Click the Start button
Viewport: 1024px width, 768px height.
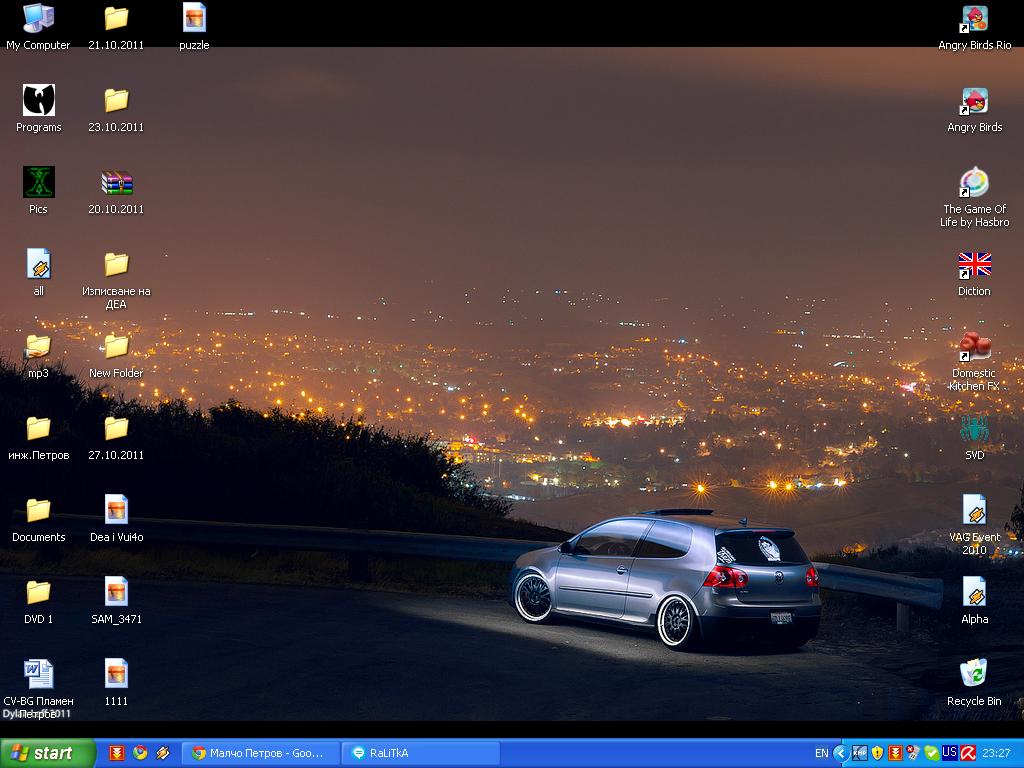click(47, 753)
